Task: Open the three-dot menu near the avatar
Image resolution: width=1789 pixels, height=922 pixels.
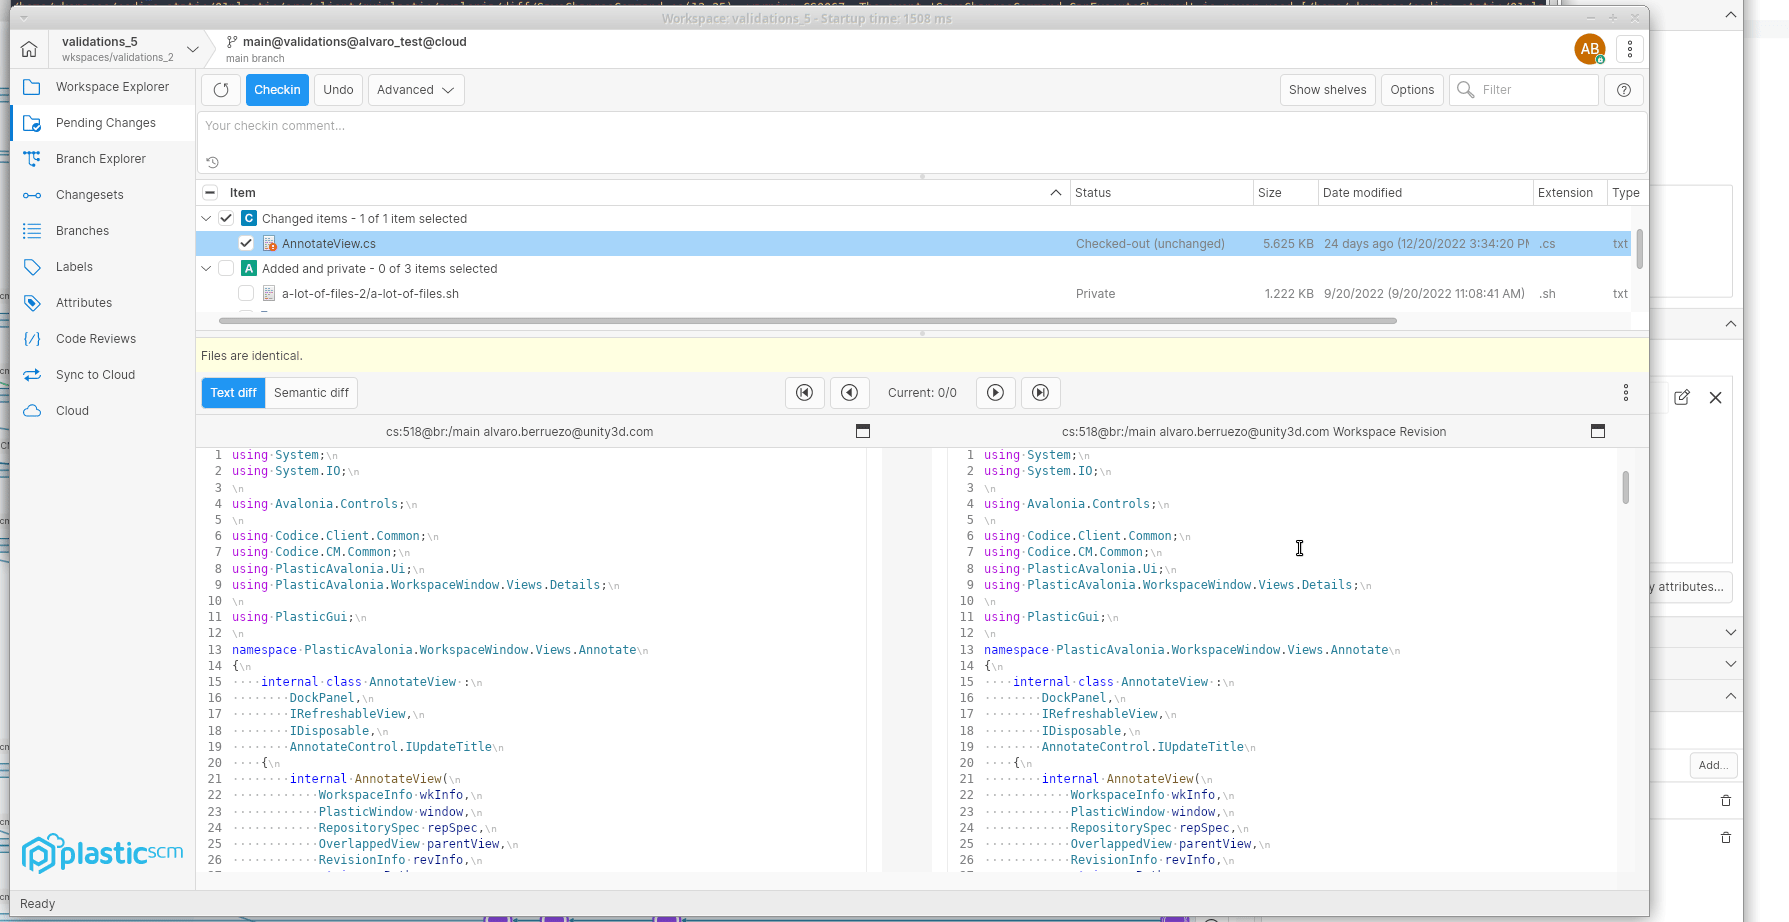Action: (1629, 48)
